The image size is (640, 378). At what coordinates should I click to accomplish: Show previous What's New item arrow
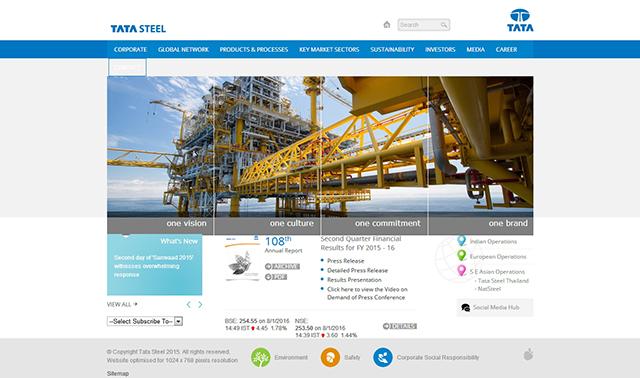(189, 305)
